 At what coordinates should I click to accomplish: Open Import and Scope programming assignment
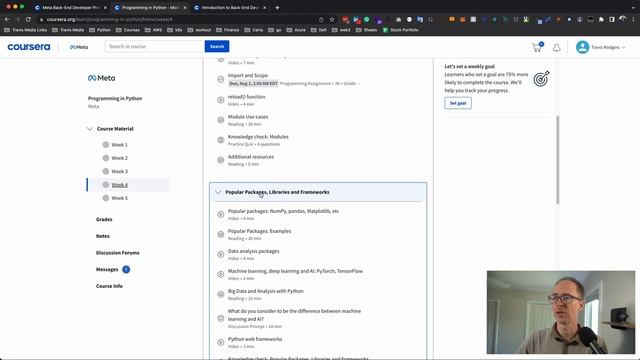[x=248, y=76]
